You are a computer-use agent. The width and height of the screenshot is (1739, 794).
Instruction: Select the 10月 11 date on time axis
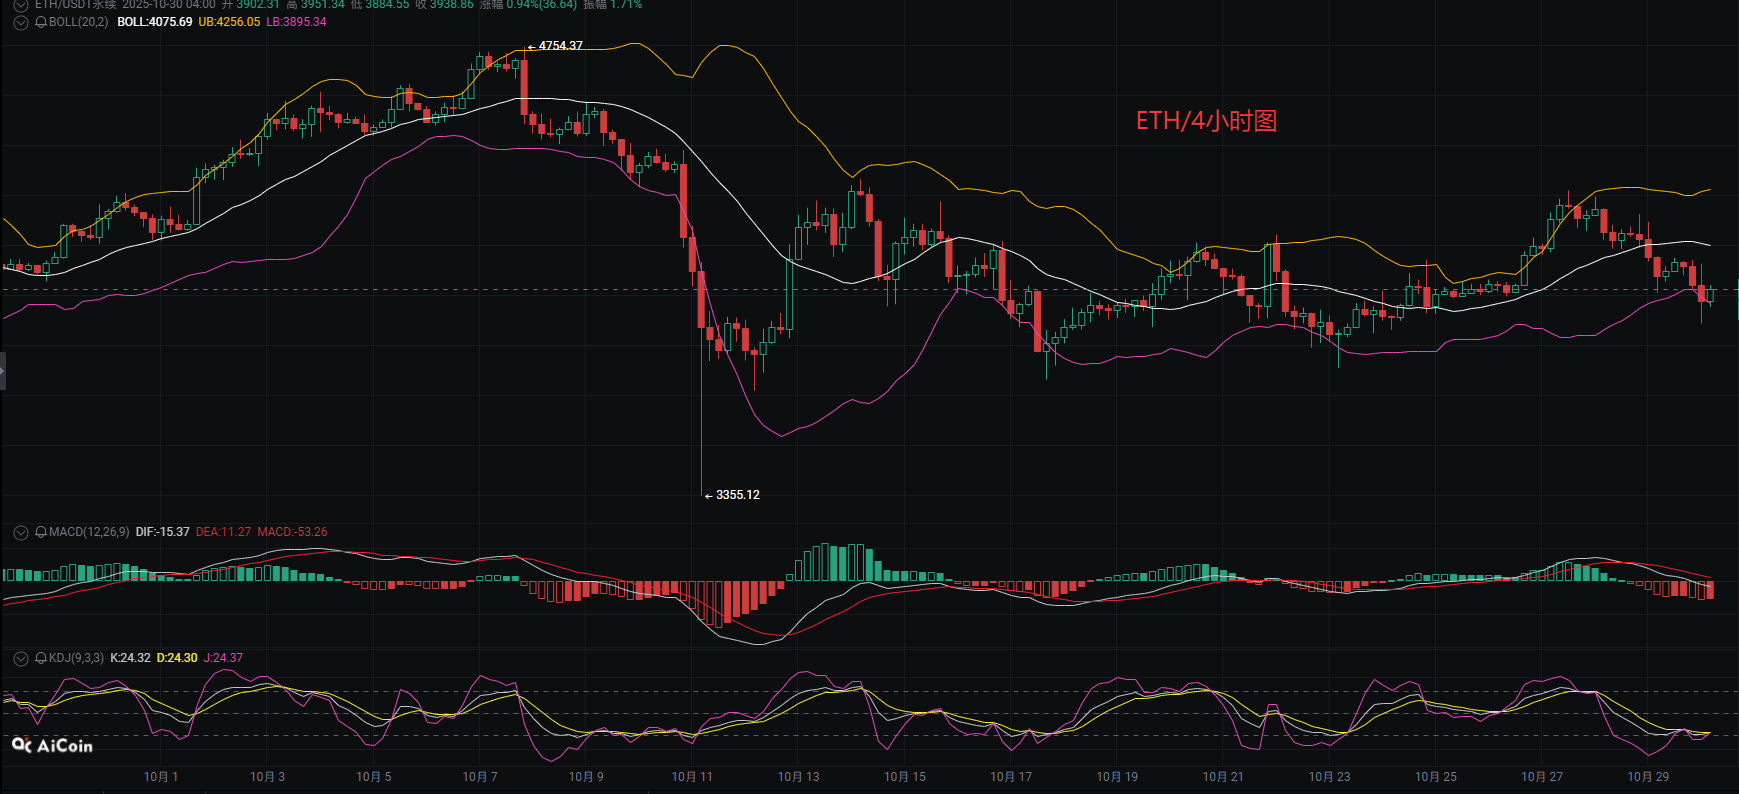692,777
